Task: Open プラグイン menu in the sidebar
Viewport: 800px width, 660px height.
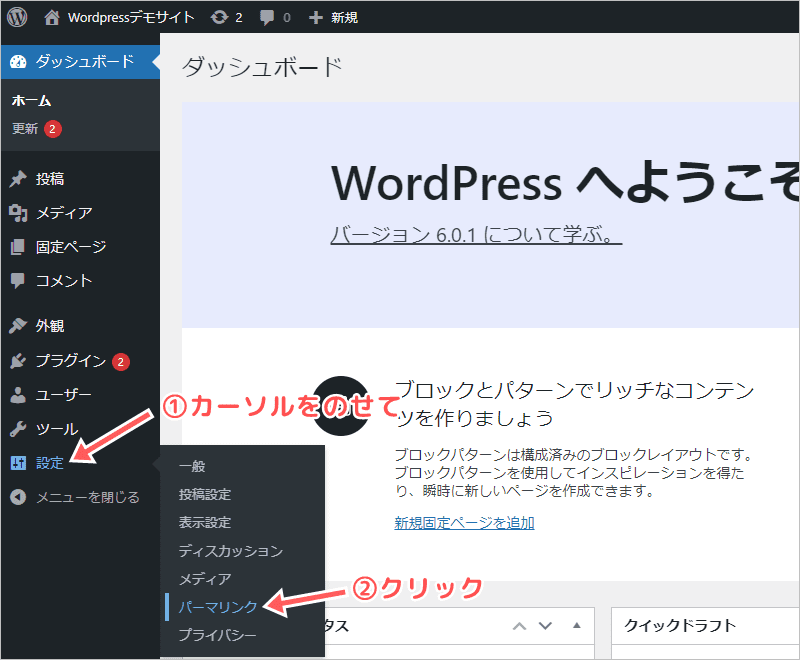Action: click(70, 361)
